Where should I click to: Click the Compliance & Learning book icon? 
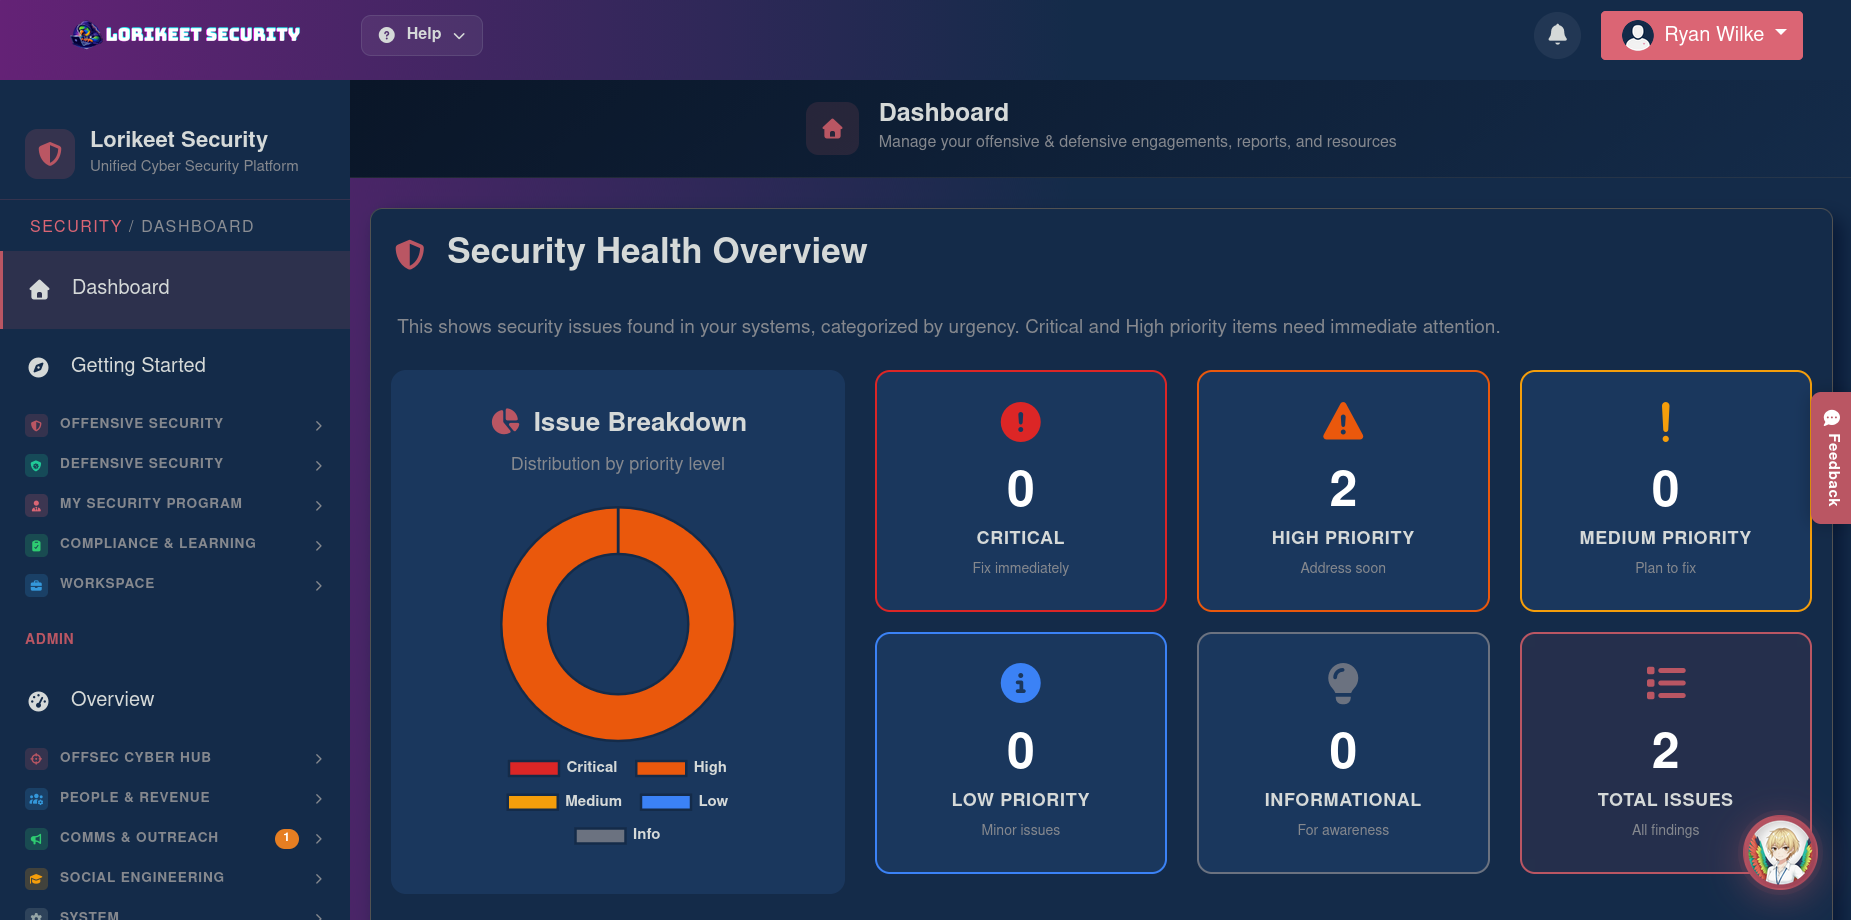36,545
